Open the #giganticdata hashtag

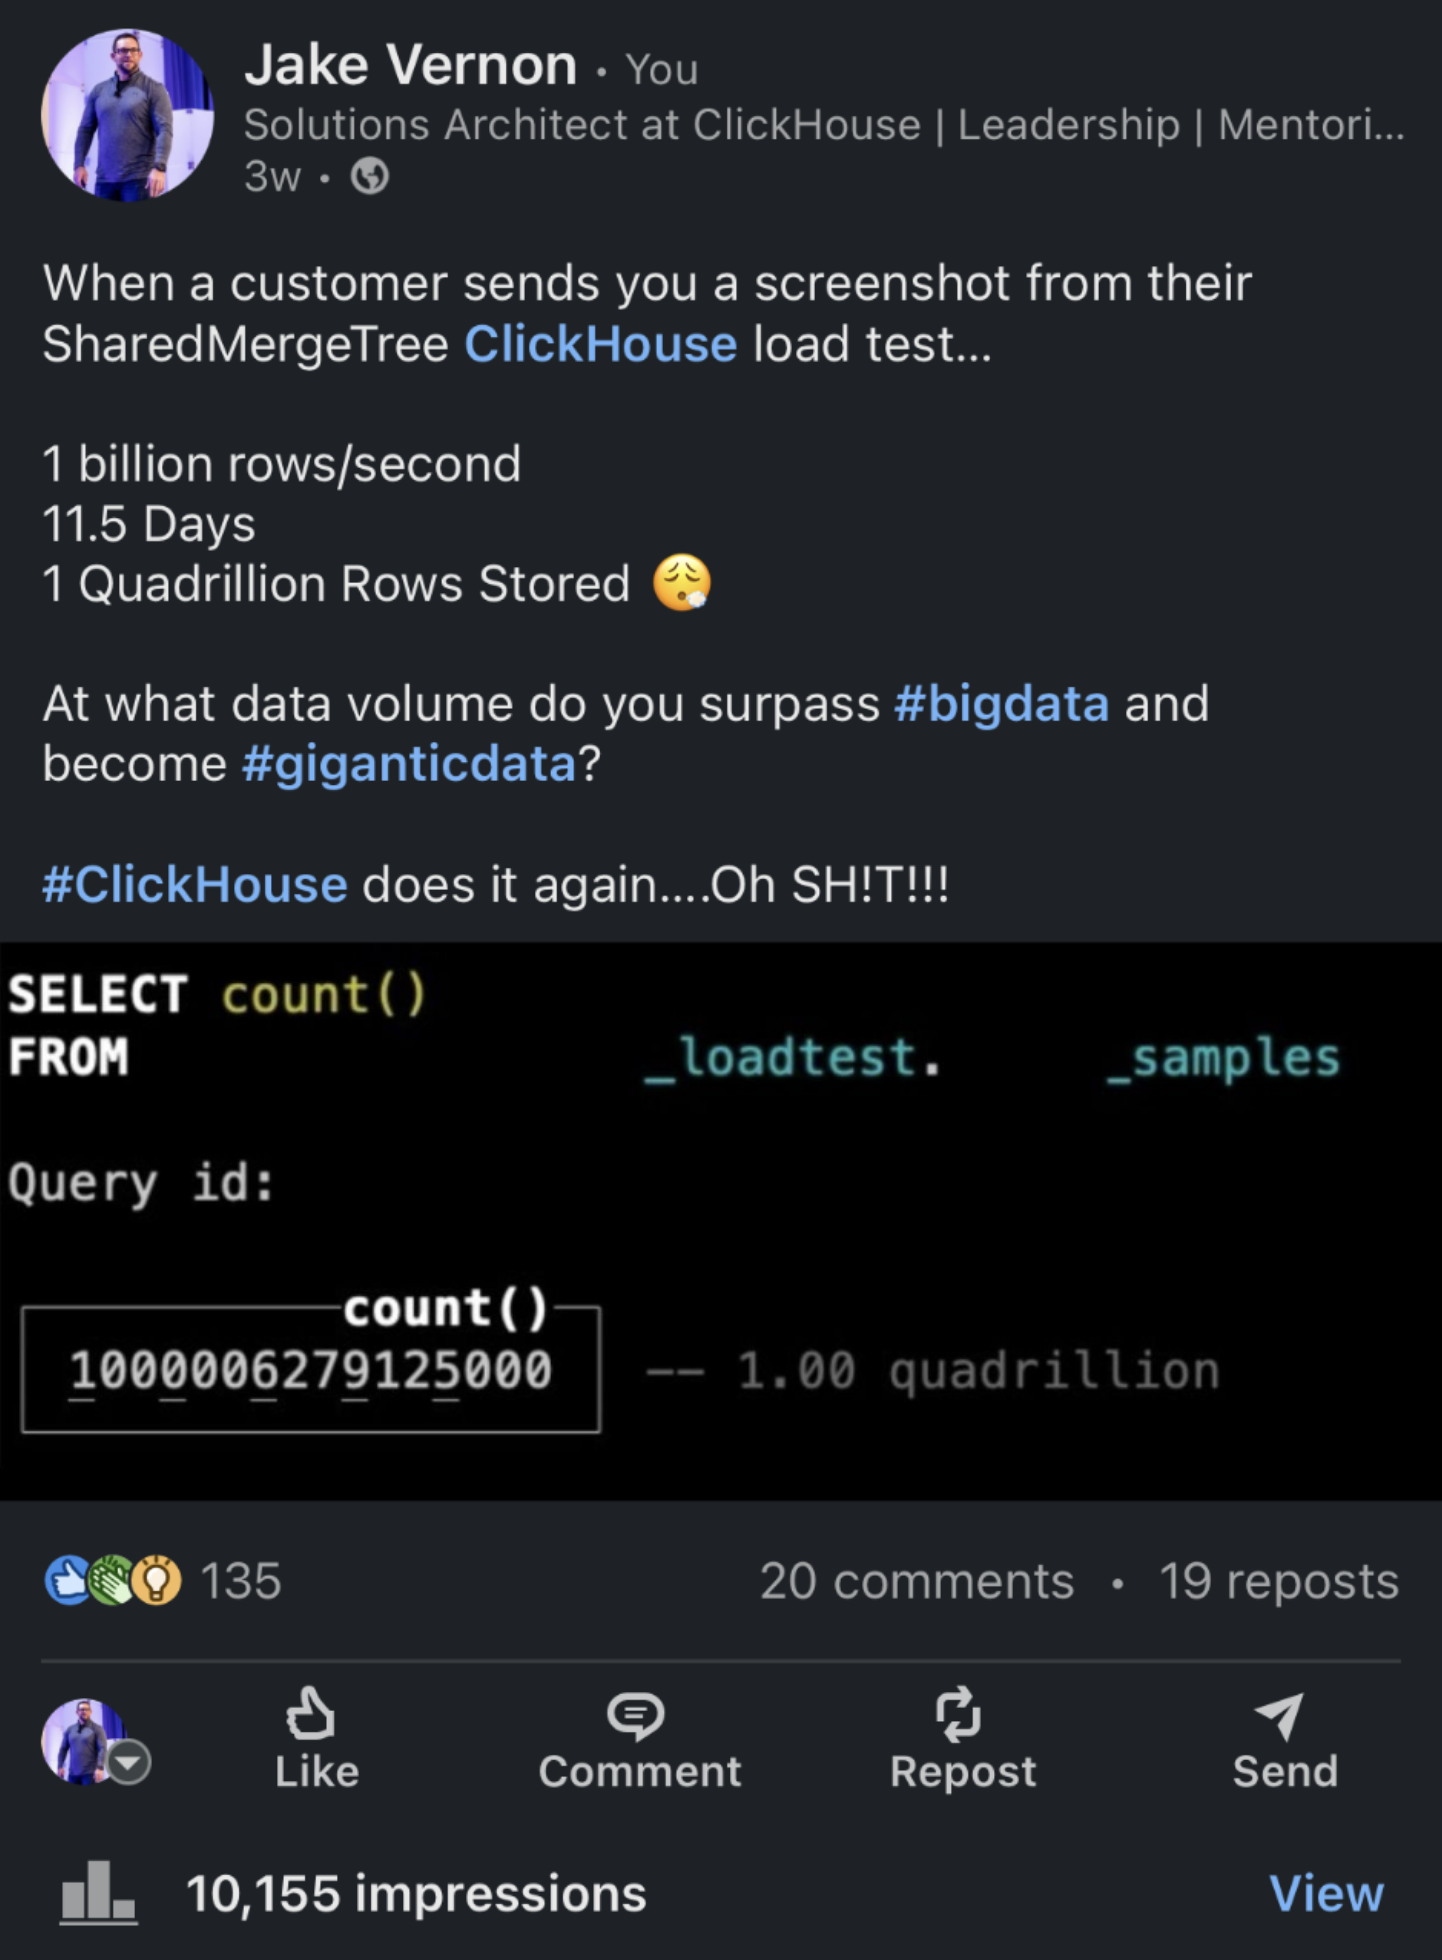point(409,764)
